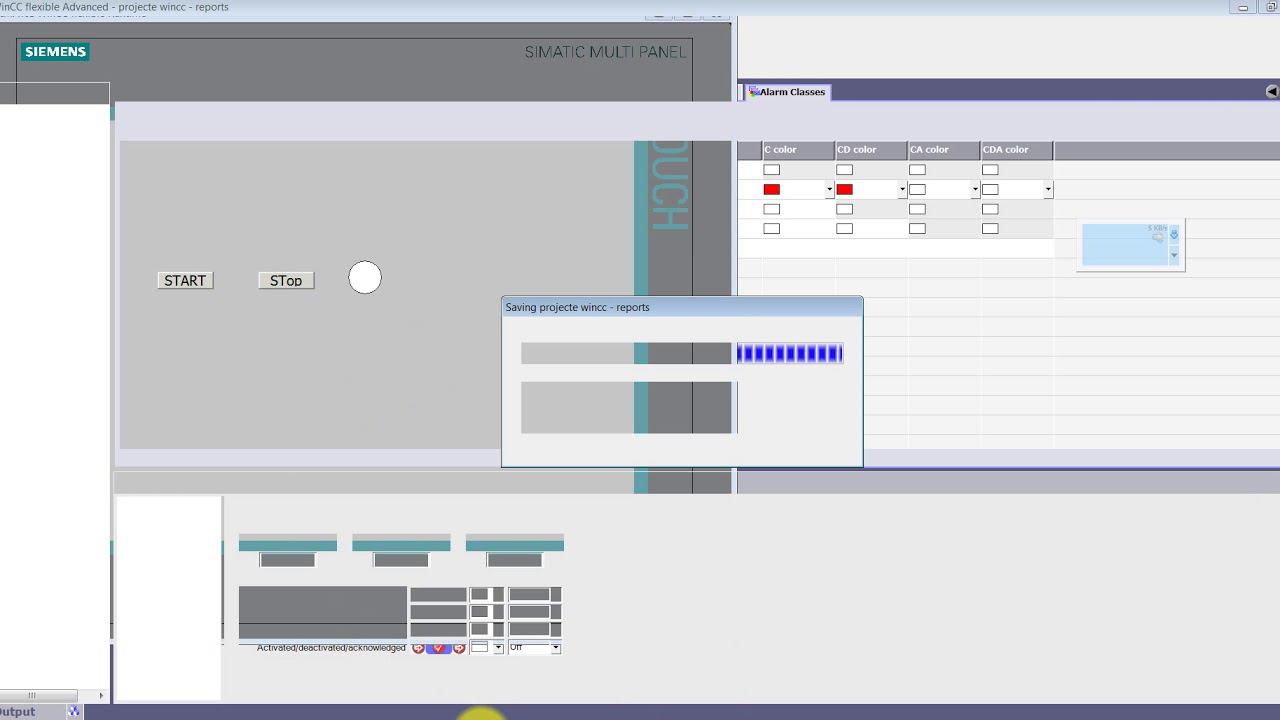Screen dimensions: 1280x720
Task: Click the 'Saving projecte wincc - reports' dialog title
Action: 577,307
